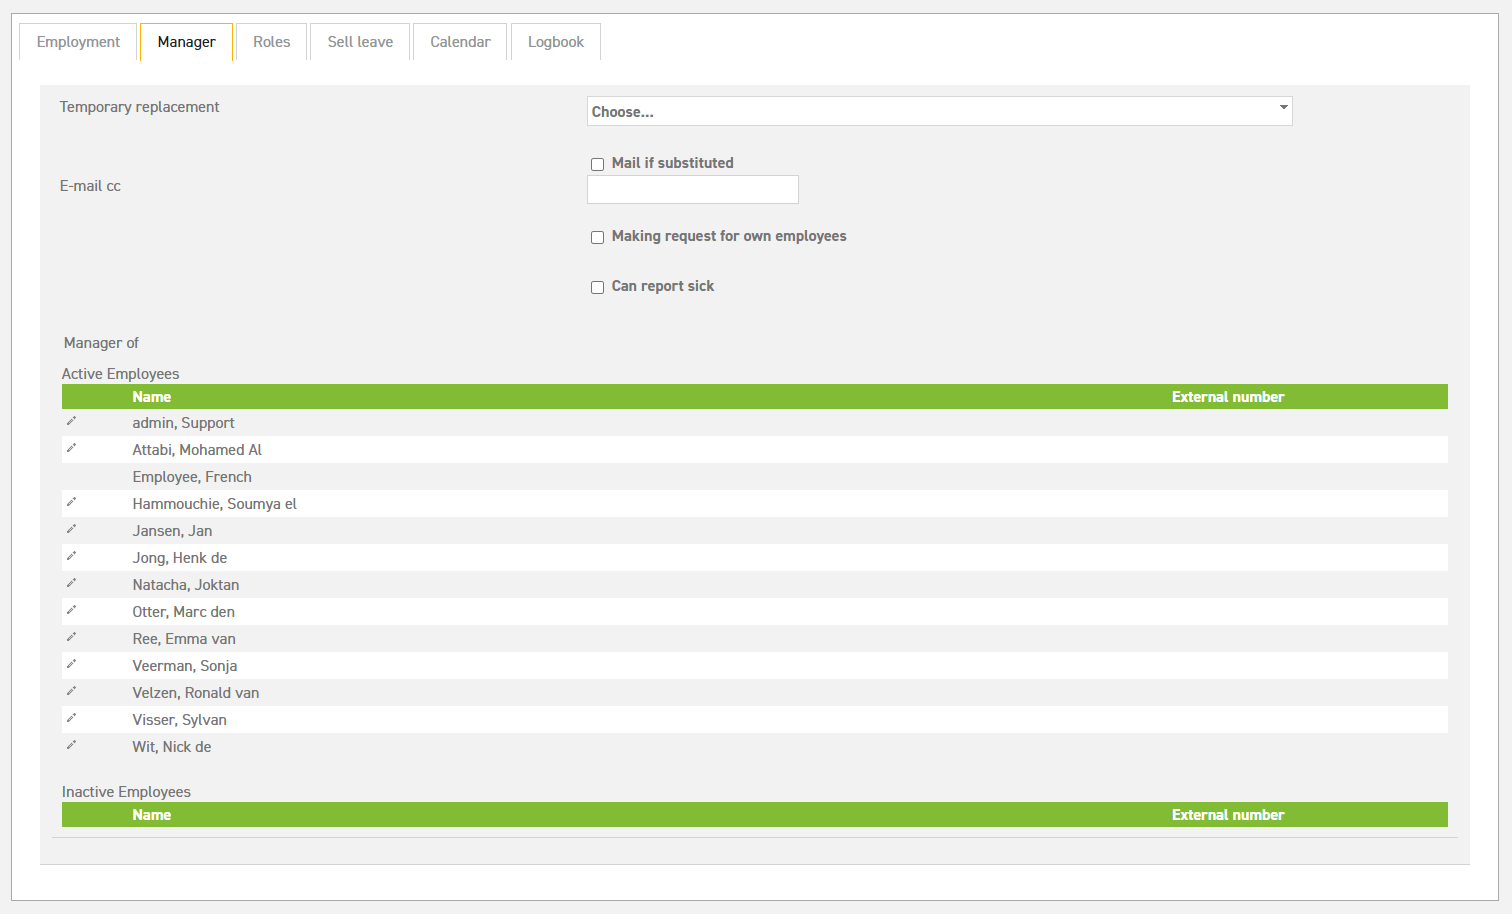This screenshot has height=914, width=1512.
Task: Click pencil icon beside Jansen, Jan
Action: pyautogui.click(x=71, y=529)
